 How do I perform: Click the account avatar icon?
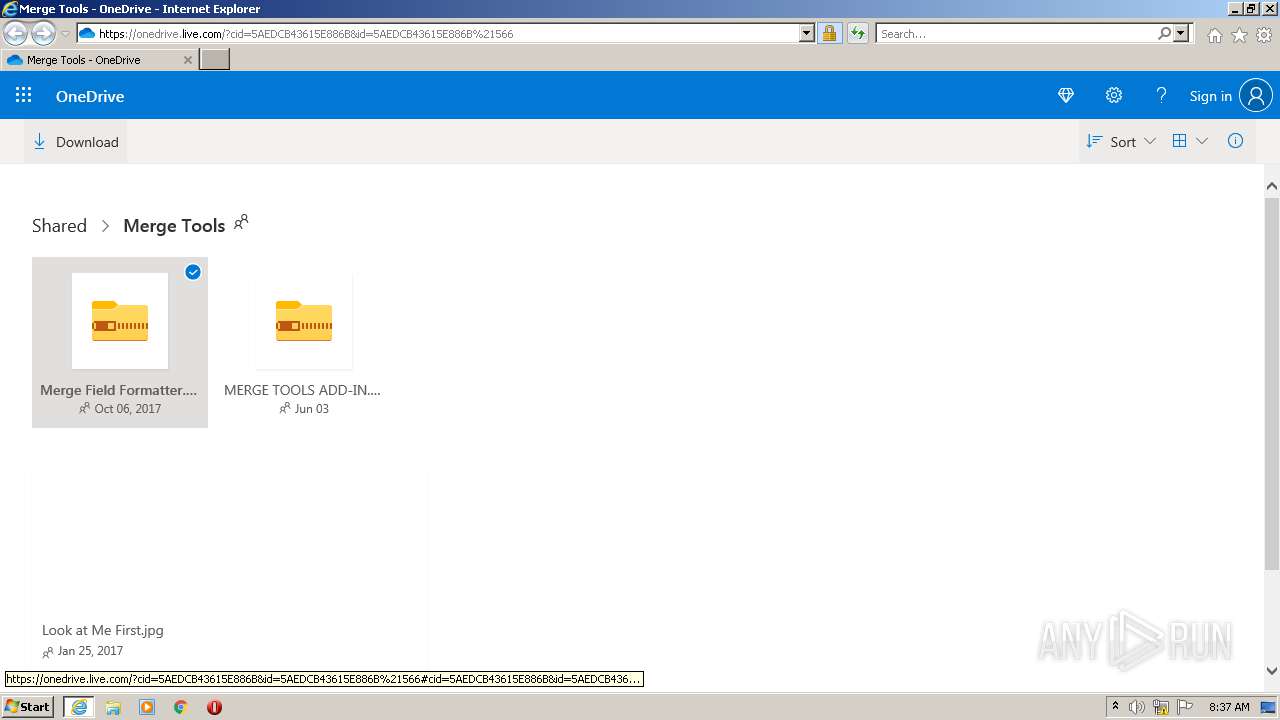1256,95
